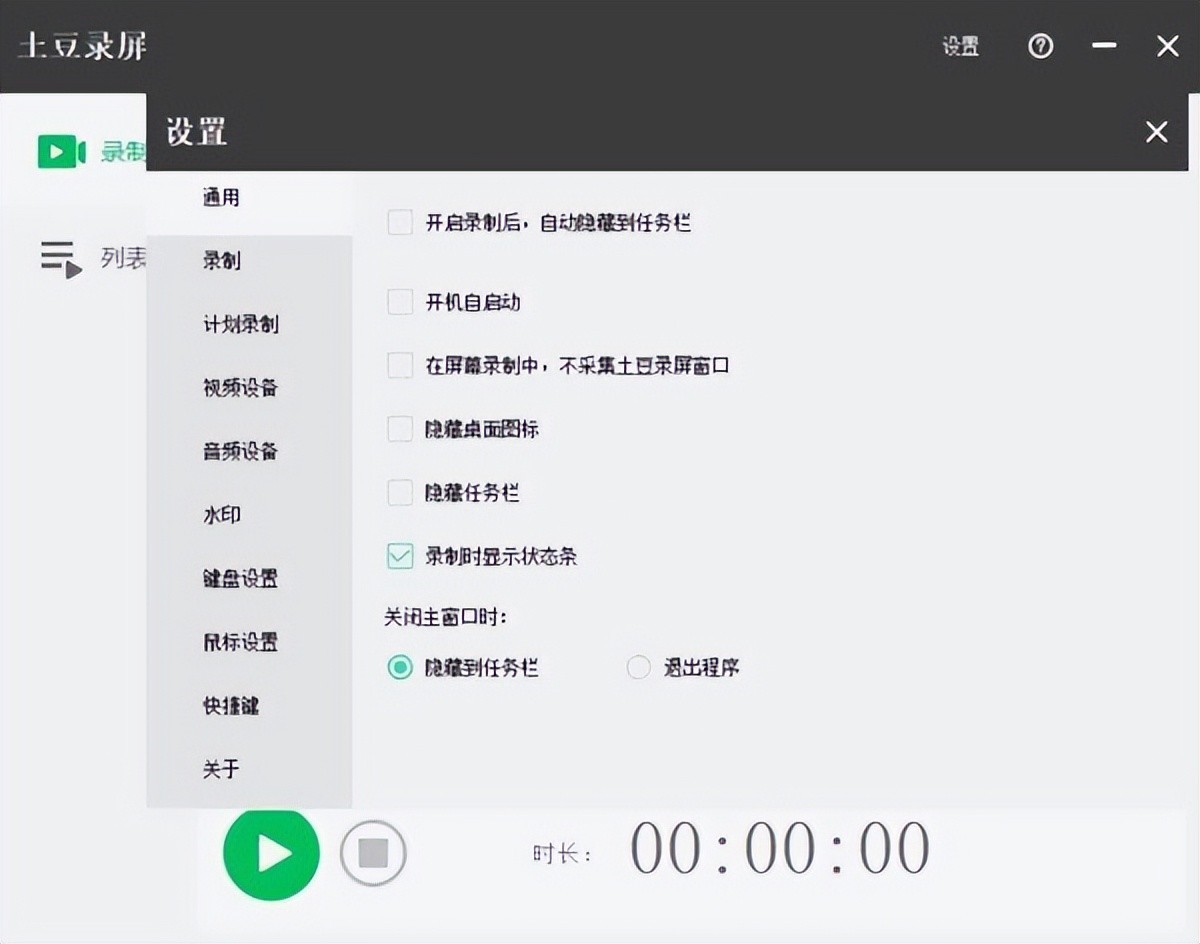Open the 关于 settings tab
This screenshot has width=1200, height=944.
point(250,769)
